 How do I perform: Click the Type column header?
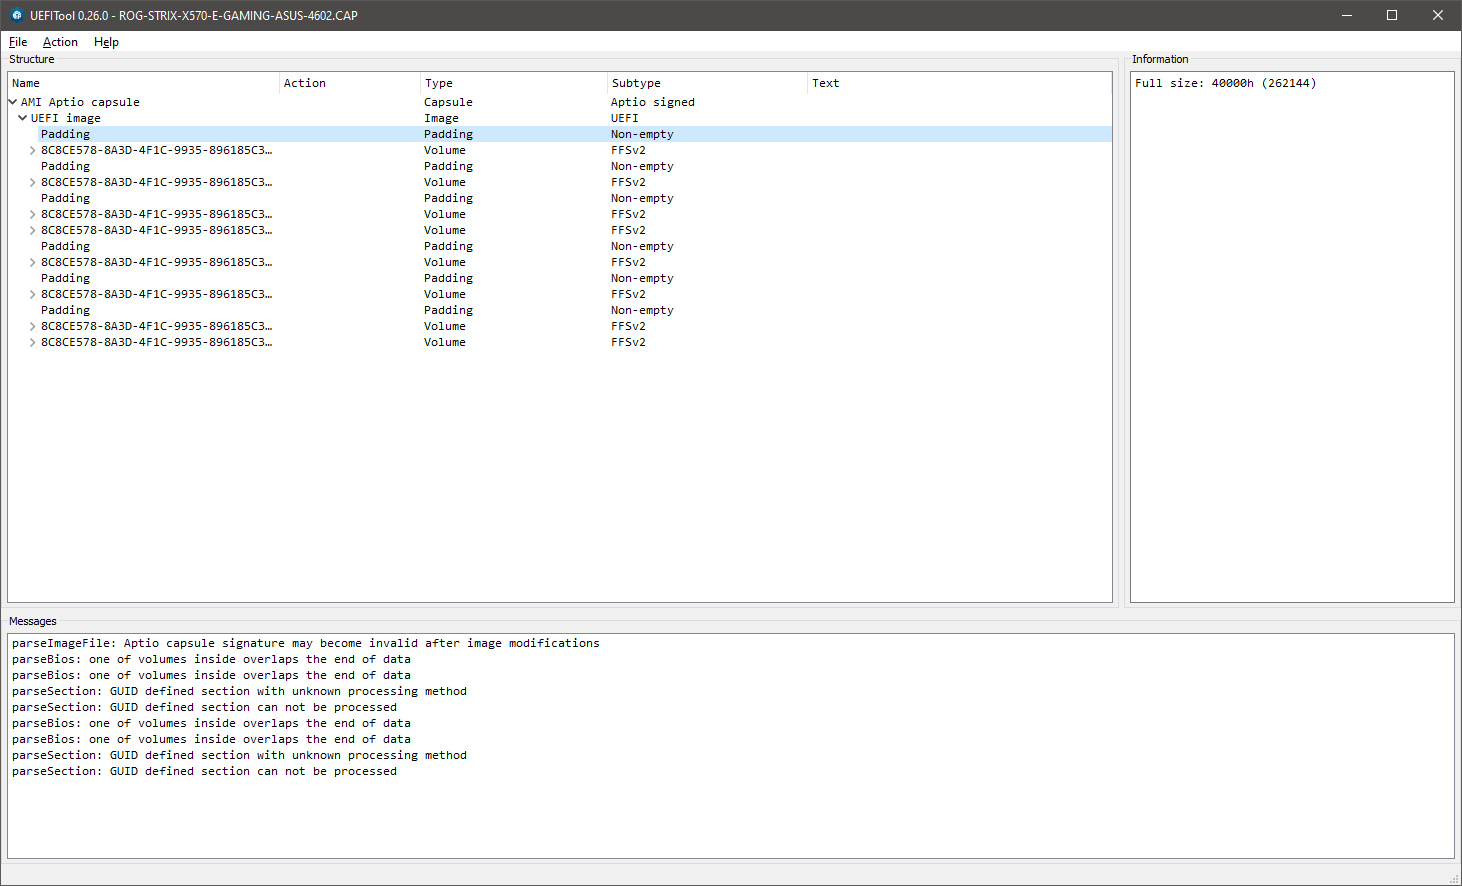[514, 83]
